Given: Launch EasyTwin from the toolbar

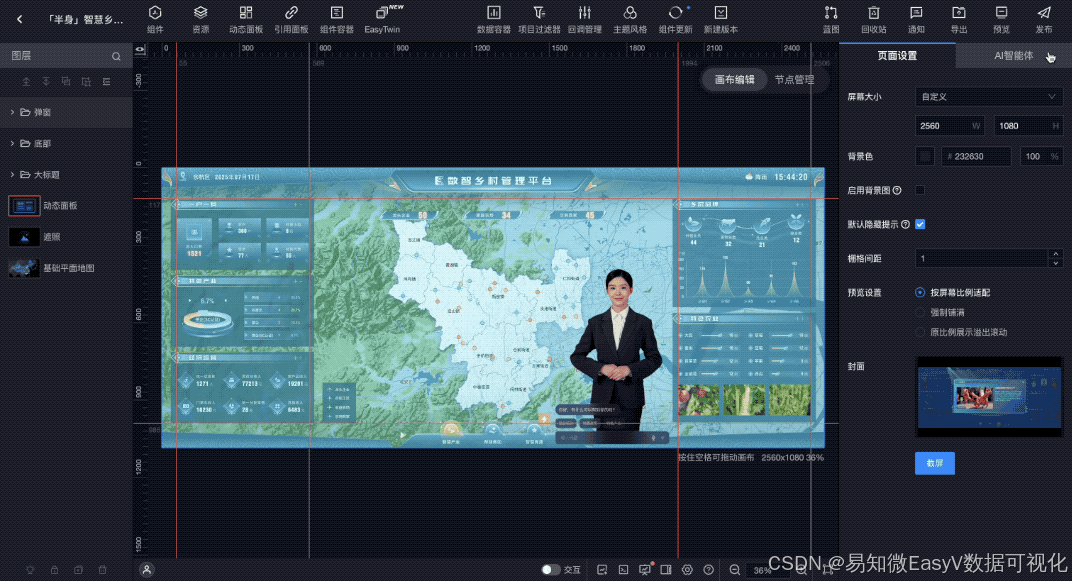Looking at the screenshot, I should tap(382, 19).
